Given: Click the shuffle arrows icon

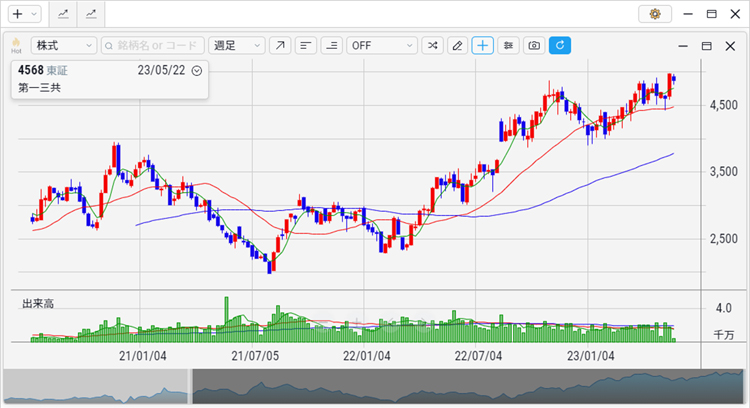Looking at the screenshot, I should point(432,46).
